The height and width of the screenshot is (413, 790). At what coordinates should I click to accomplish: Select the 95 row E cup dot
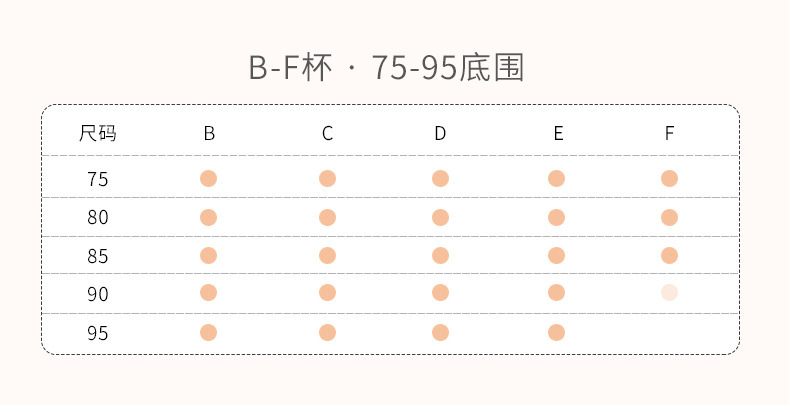tap(556, 332)
